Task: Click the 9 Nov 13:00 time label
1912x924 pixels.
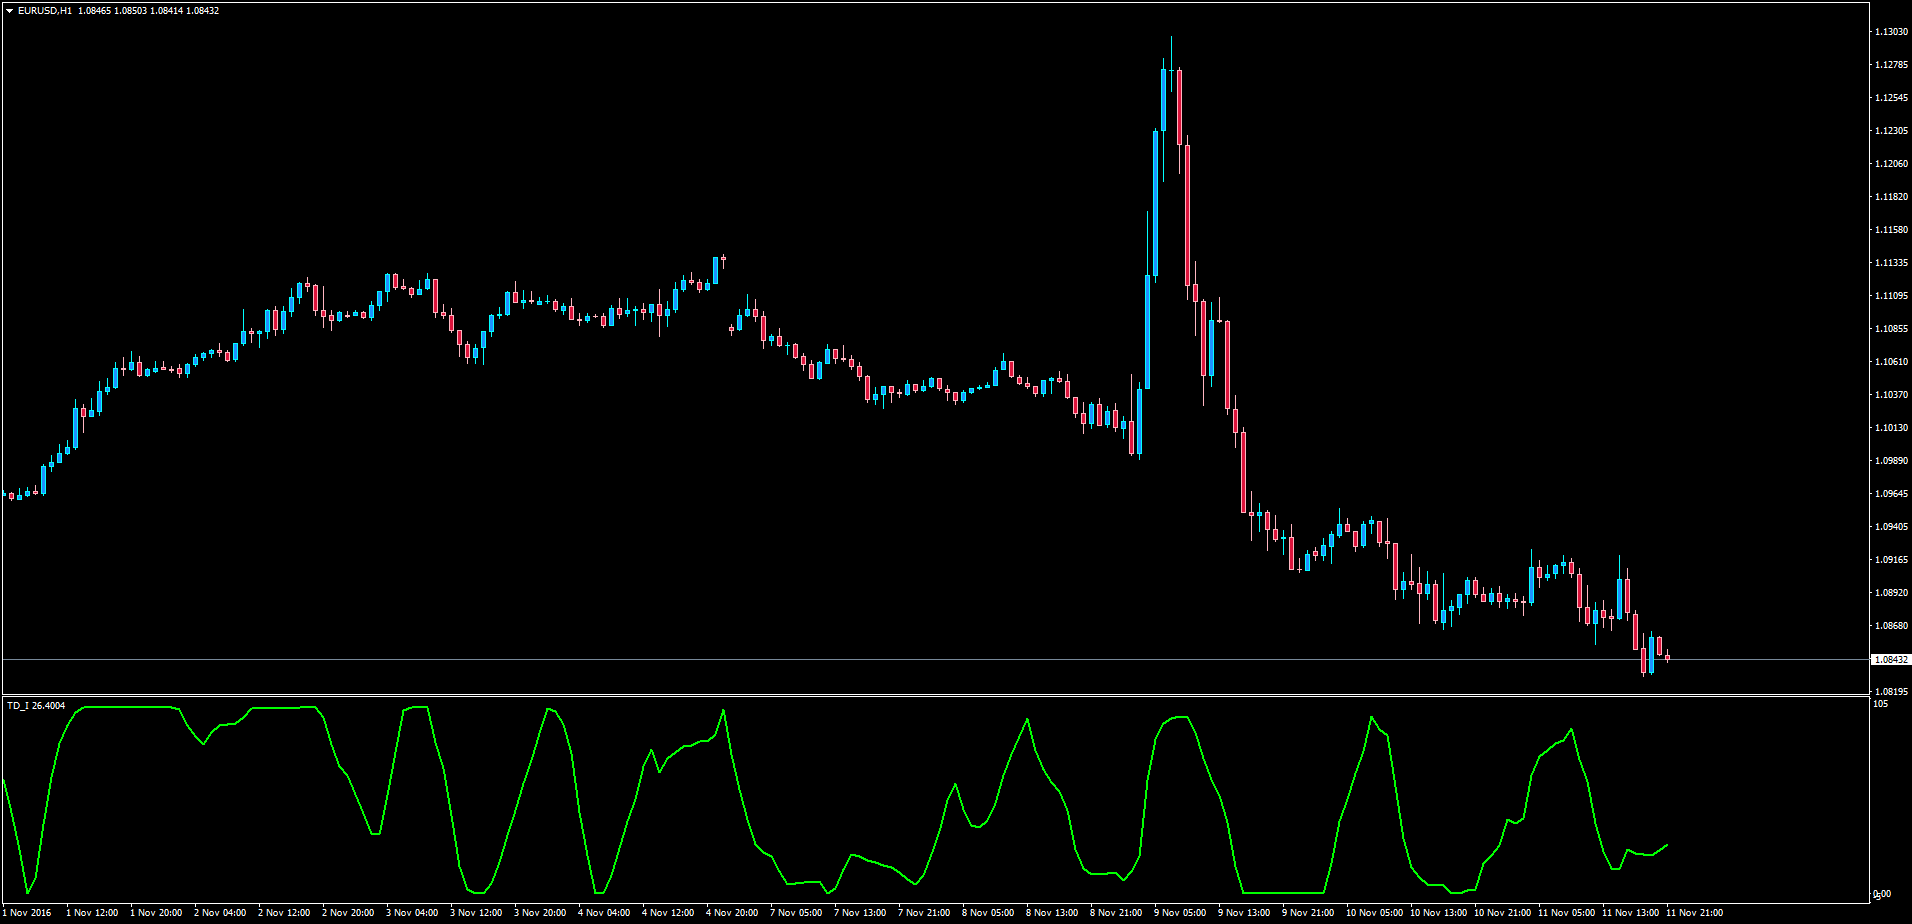Action: pyautogui.click(x=1244, y=913)
